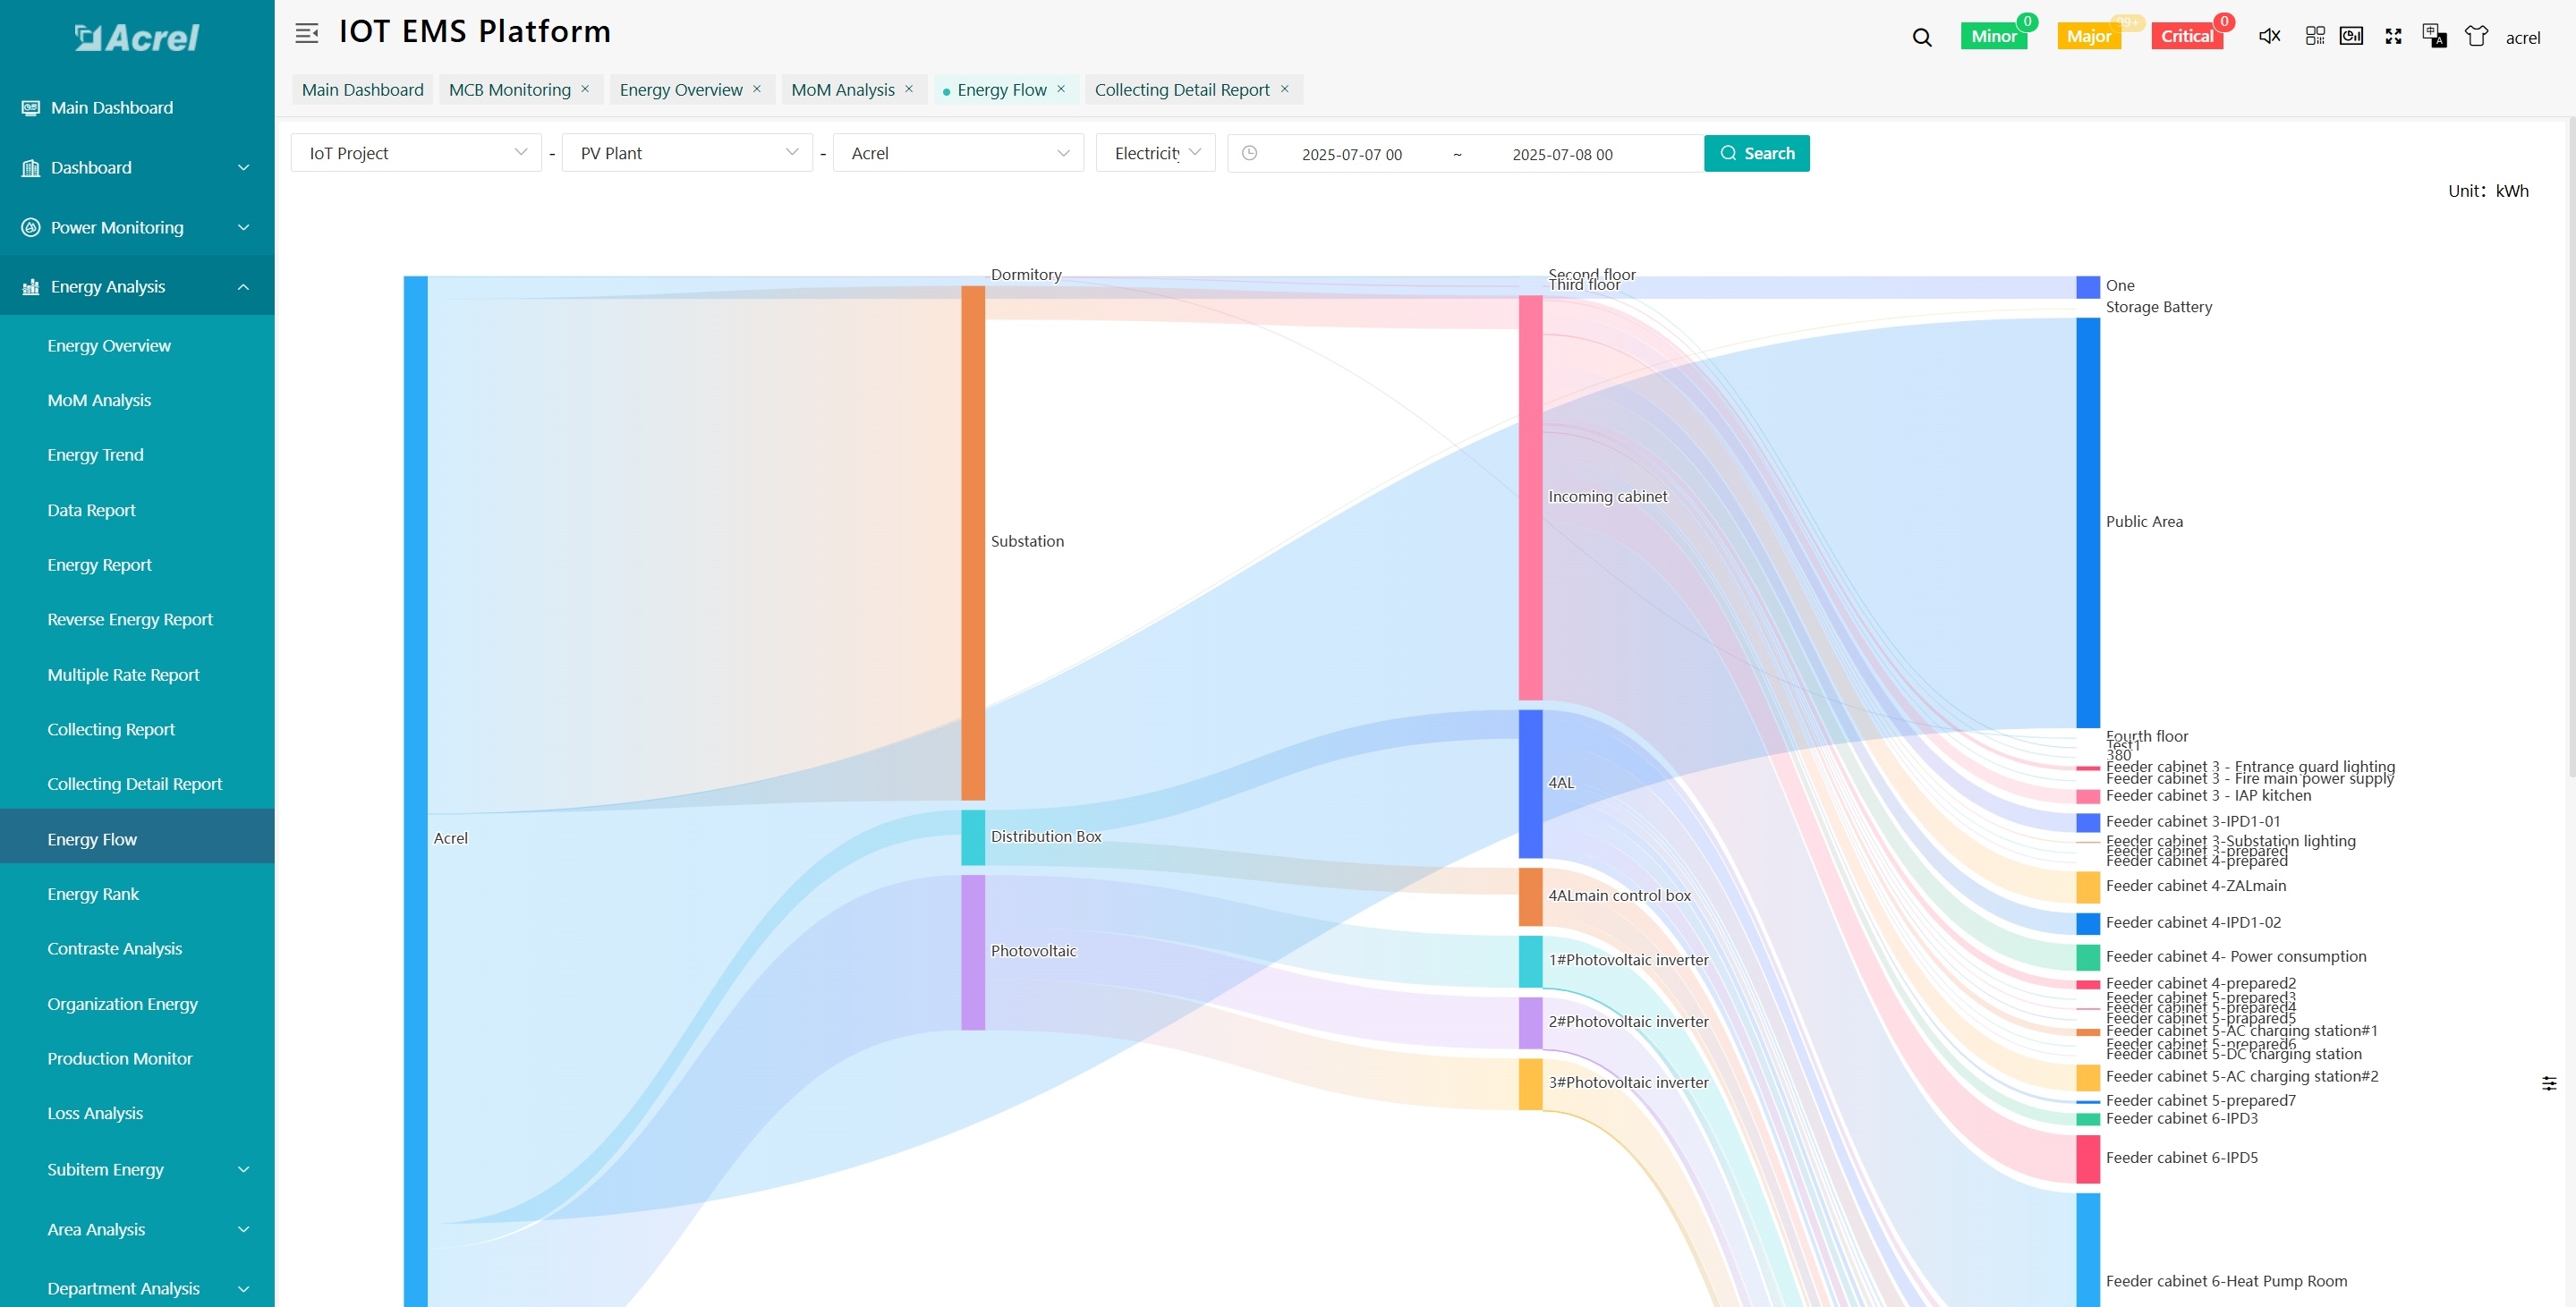Viewport: 2576px width, 1307px height.
Task: Switch language translate icon
Action: [2434, 36]
